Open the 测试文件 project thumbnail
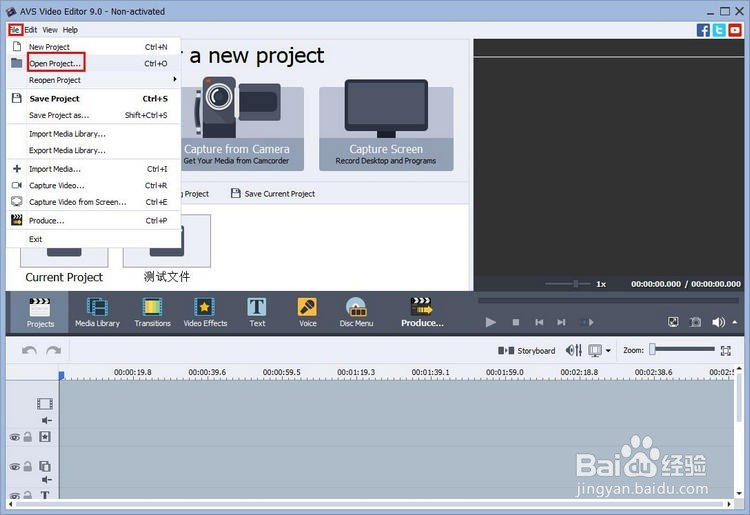Image resolution: width=750 pixels, height=515 pixels. (166, 249)
